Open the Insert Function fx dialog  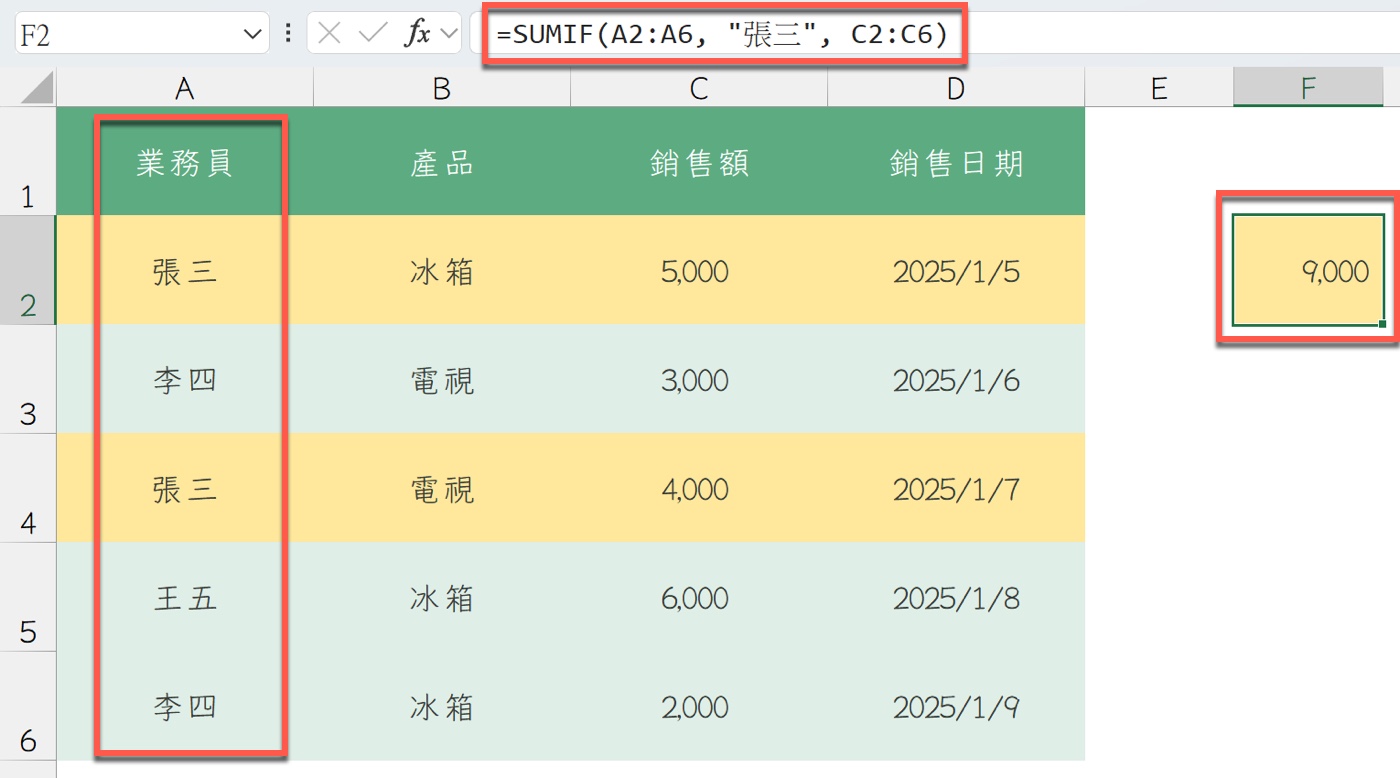[417, 34]
